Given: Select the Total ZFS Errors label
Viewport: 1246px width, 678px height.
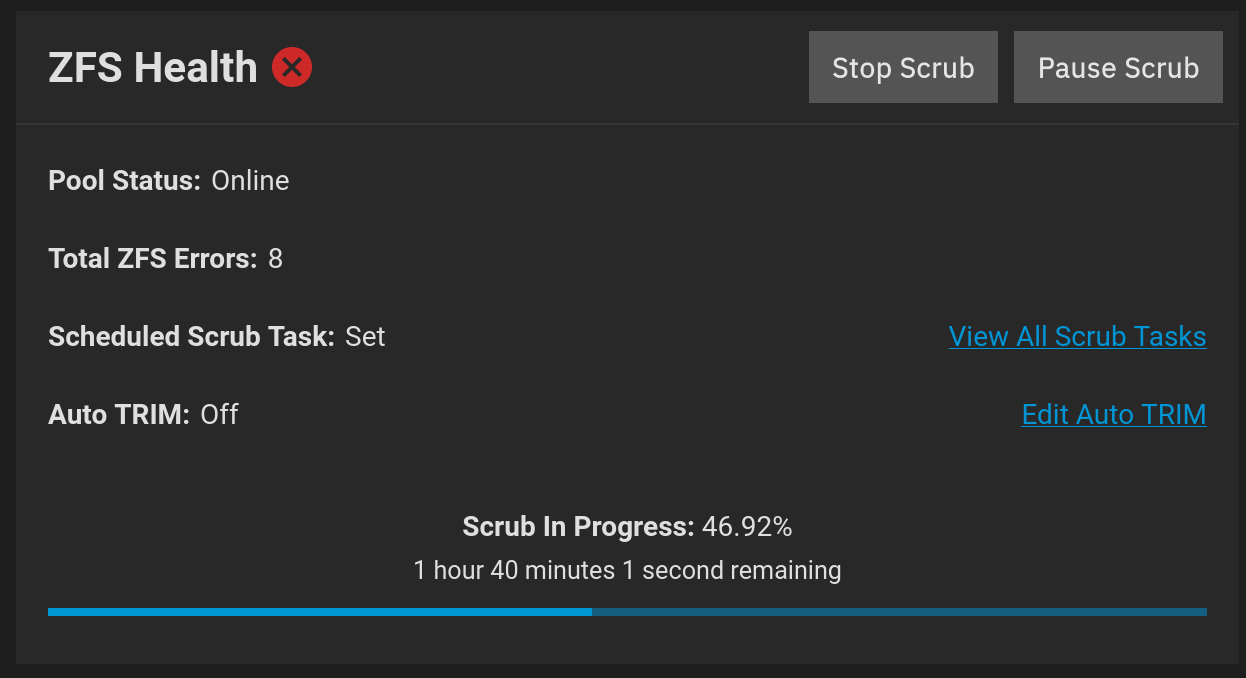Looking at the screenshot, I should [x=153, y=259].
